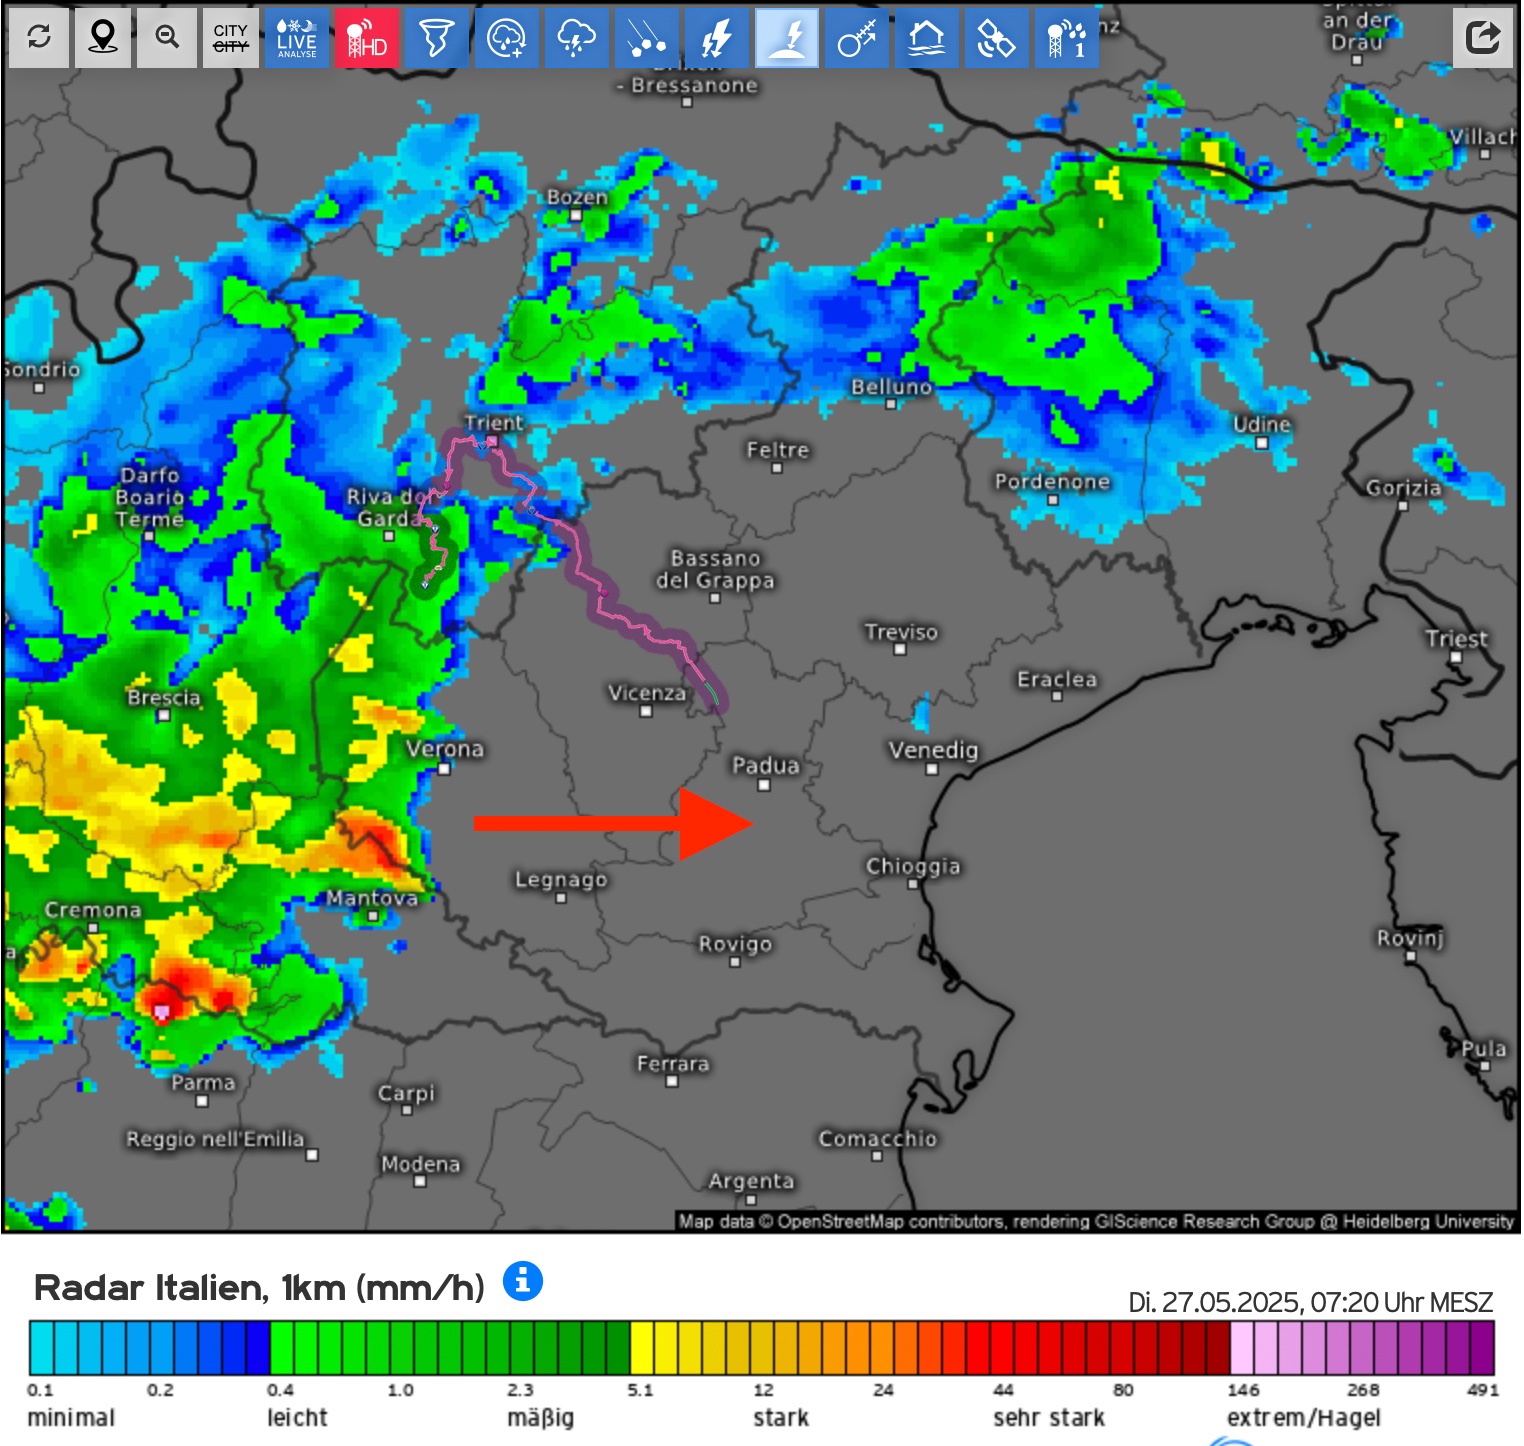Click the Rovigo city label
The width and height of the screenshot is (1524, 1446).
pyautogui.click(x=735, y=944)
